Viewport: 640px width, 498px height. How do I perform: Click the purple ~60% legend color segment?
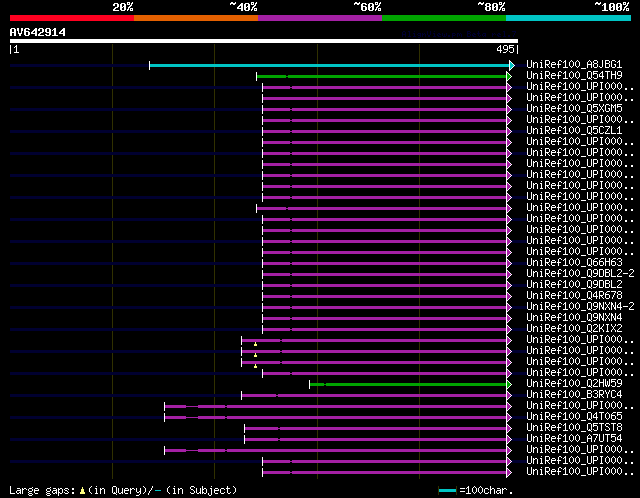320,18
